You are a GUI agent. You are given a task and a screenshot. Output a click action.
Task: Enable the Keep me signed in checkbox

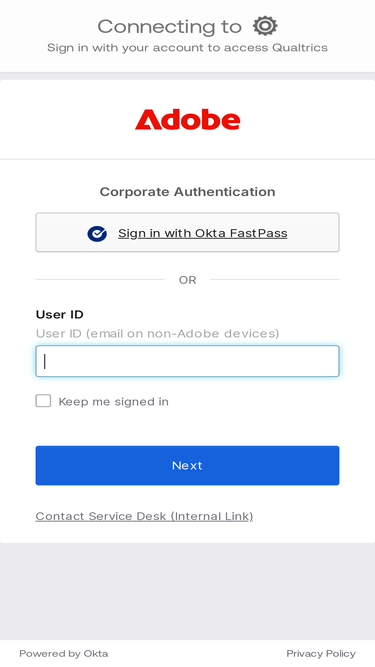tap(43, 401)
